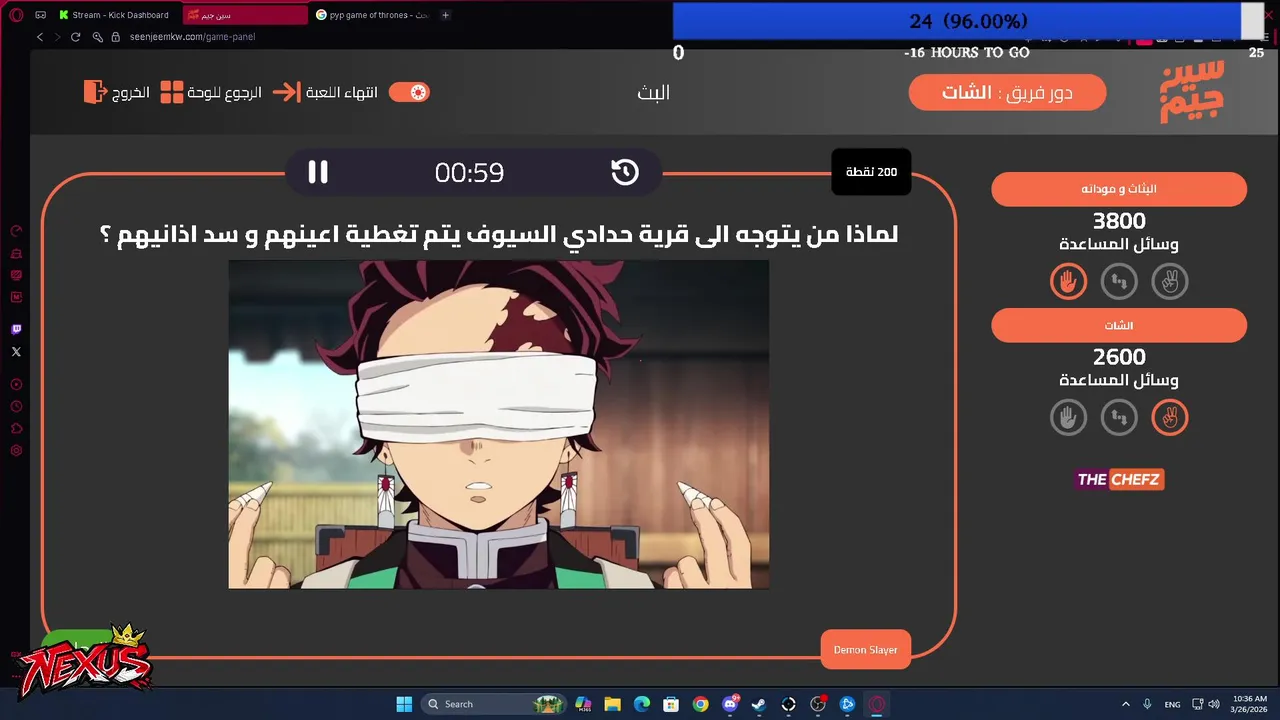
Task: Show hidden system tray icons
Action: [x=1125, y=704]
